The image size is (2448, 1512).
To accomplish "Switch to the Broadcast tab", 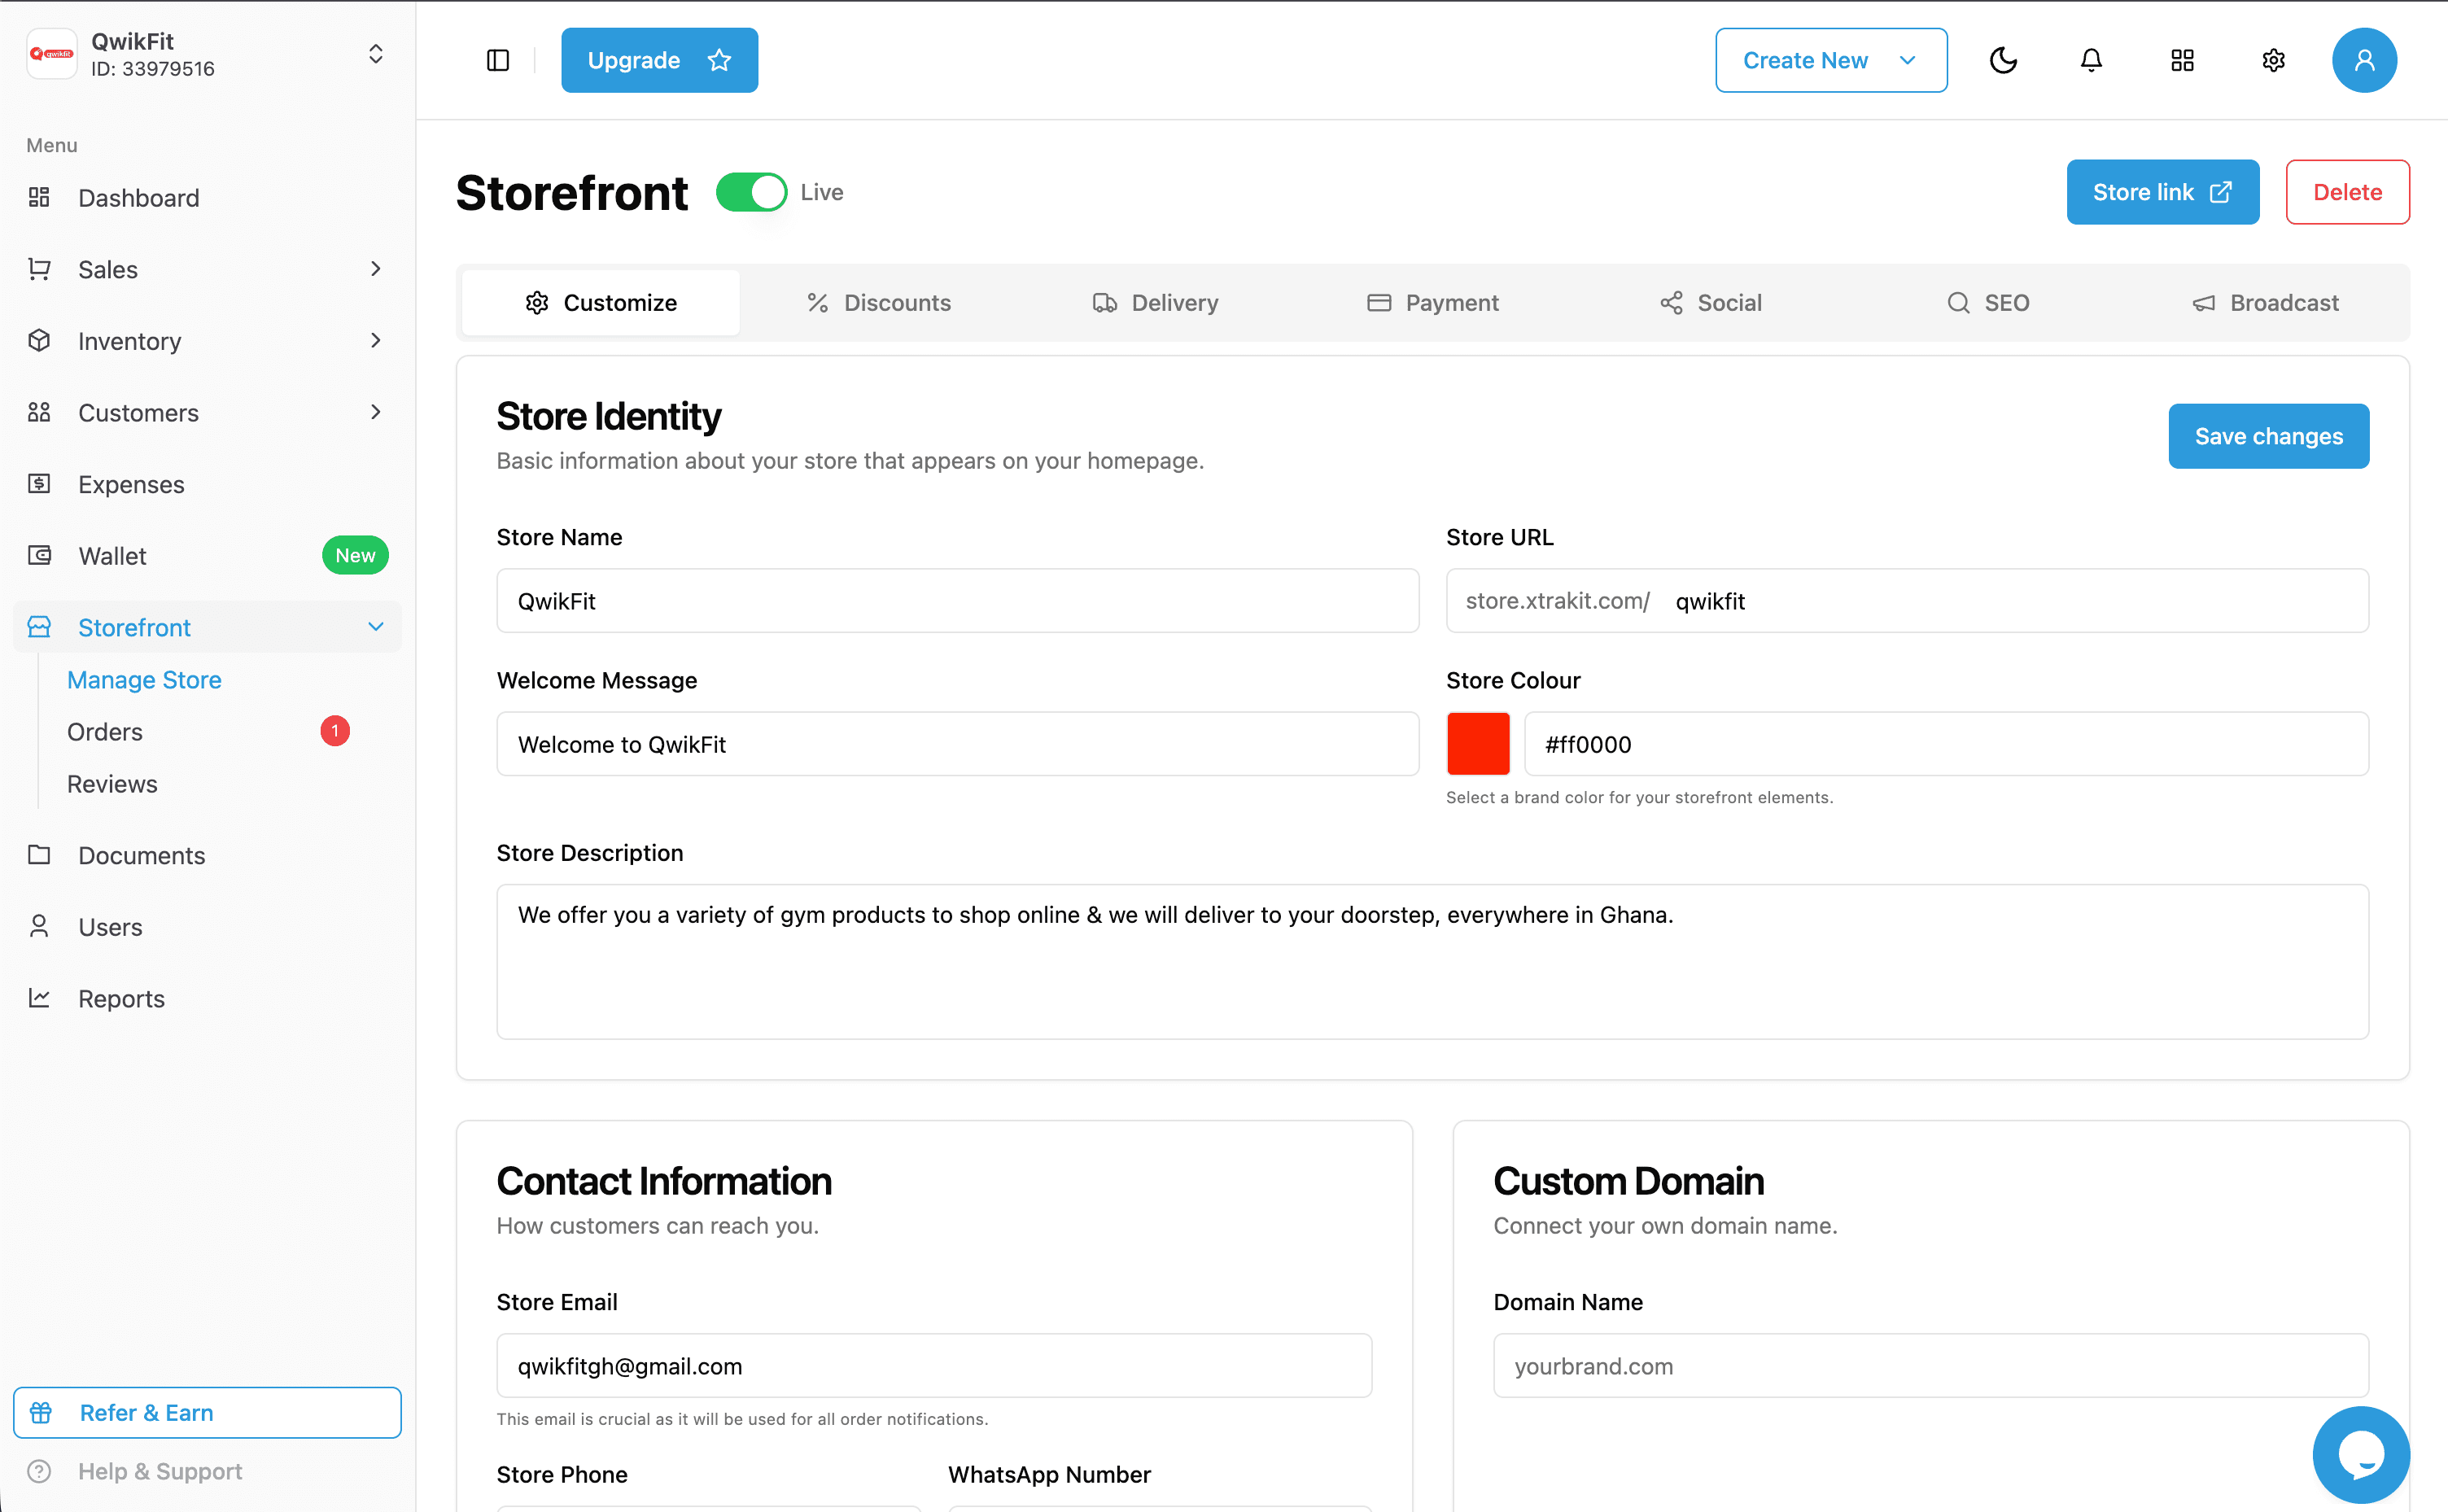I will 2264,303.
